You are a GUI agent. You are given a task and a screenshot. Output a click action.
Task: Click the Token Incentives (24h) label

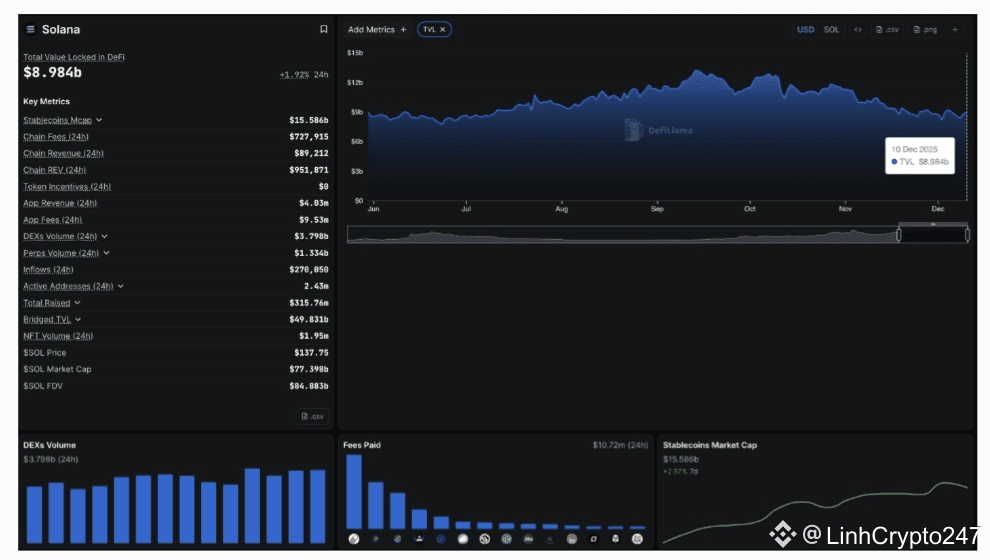coord(67,186)
